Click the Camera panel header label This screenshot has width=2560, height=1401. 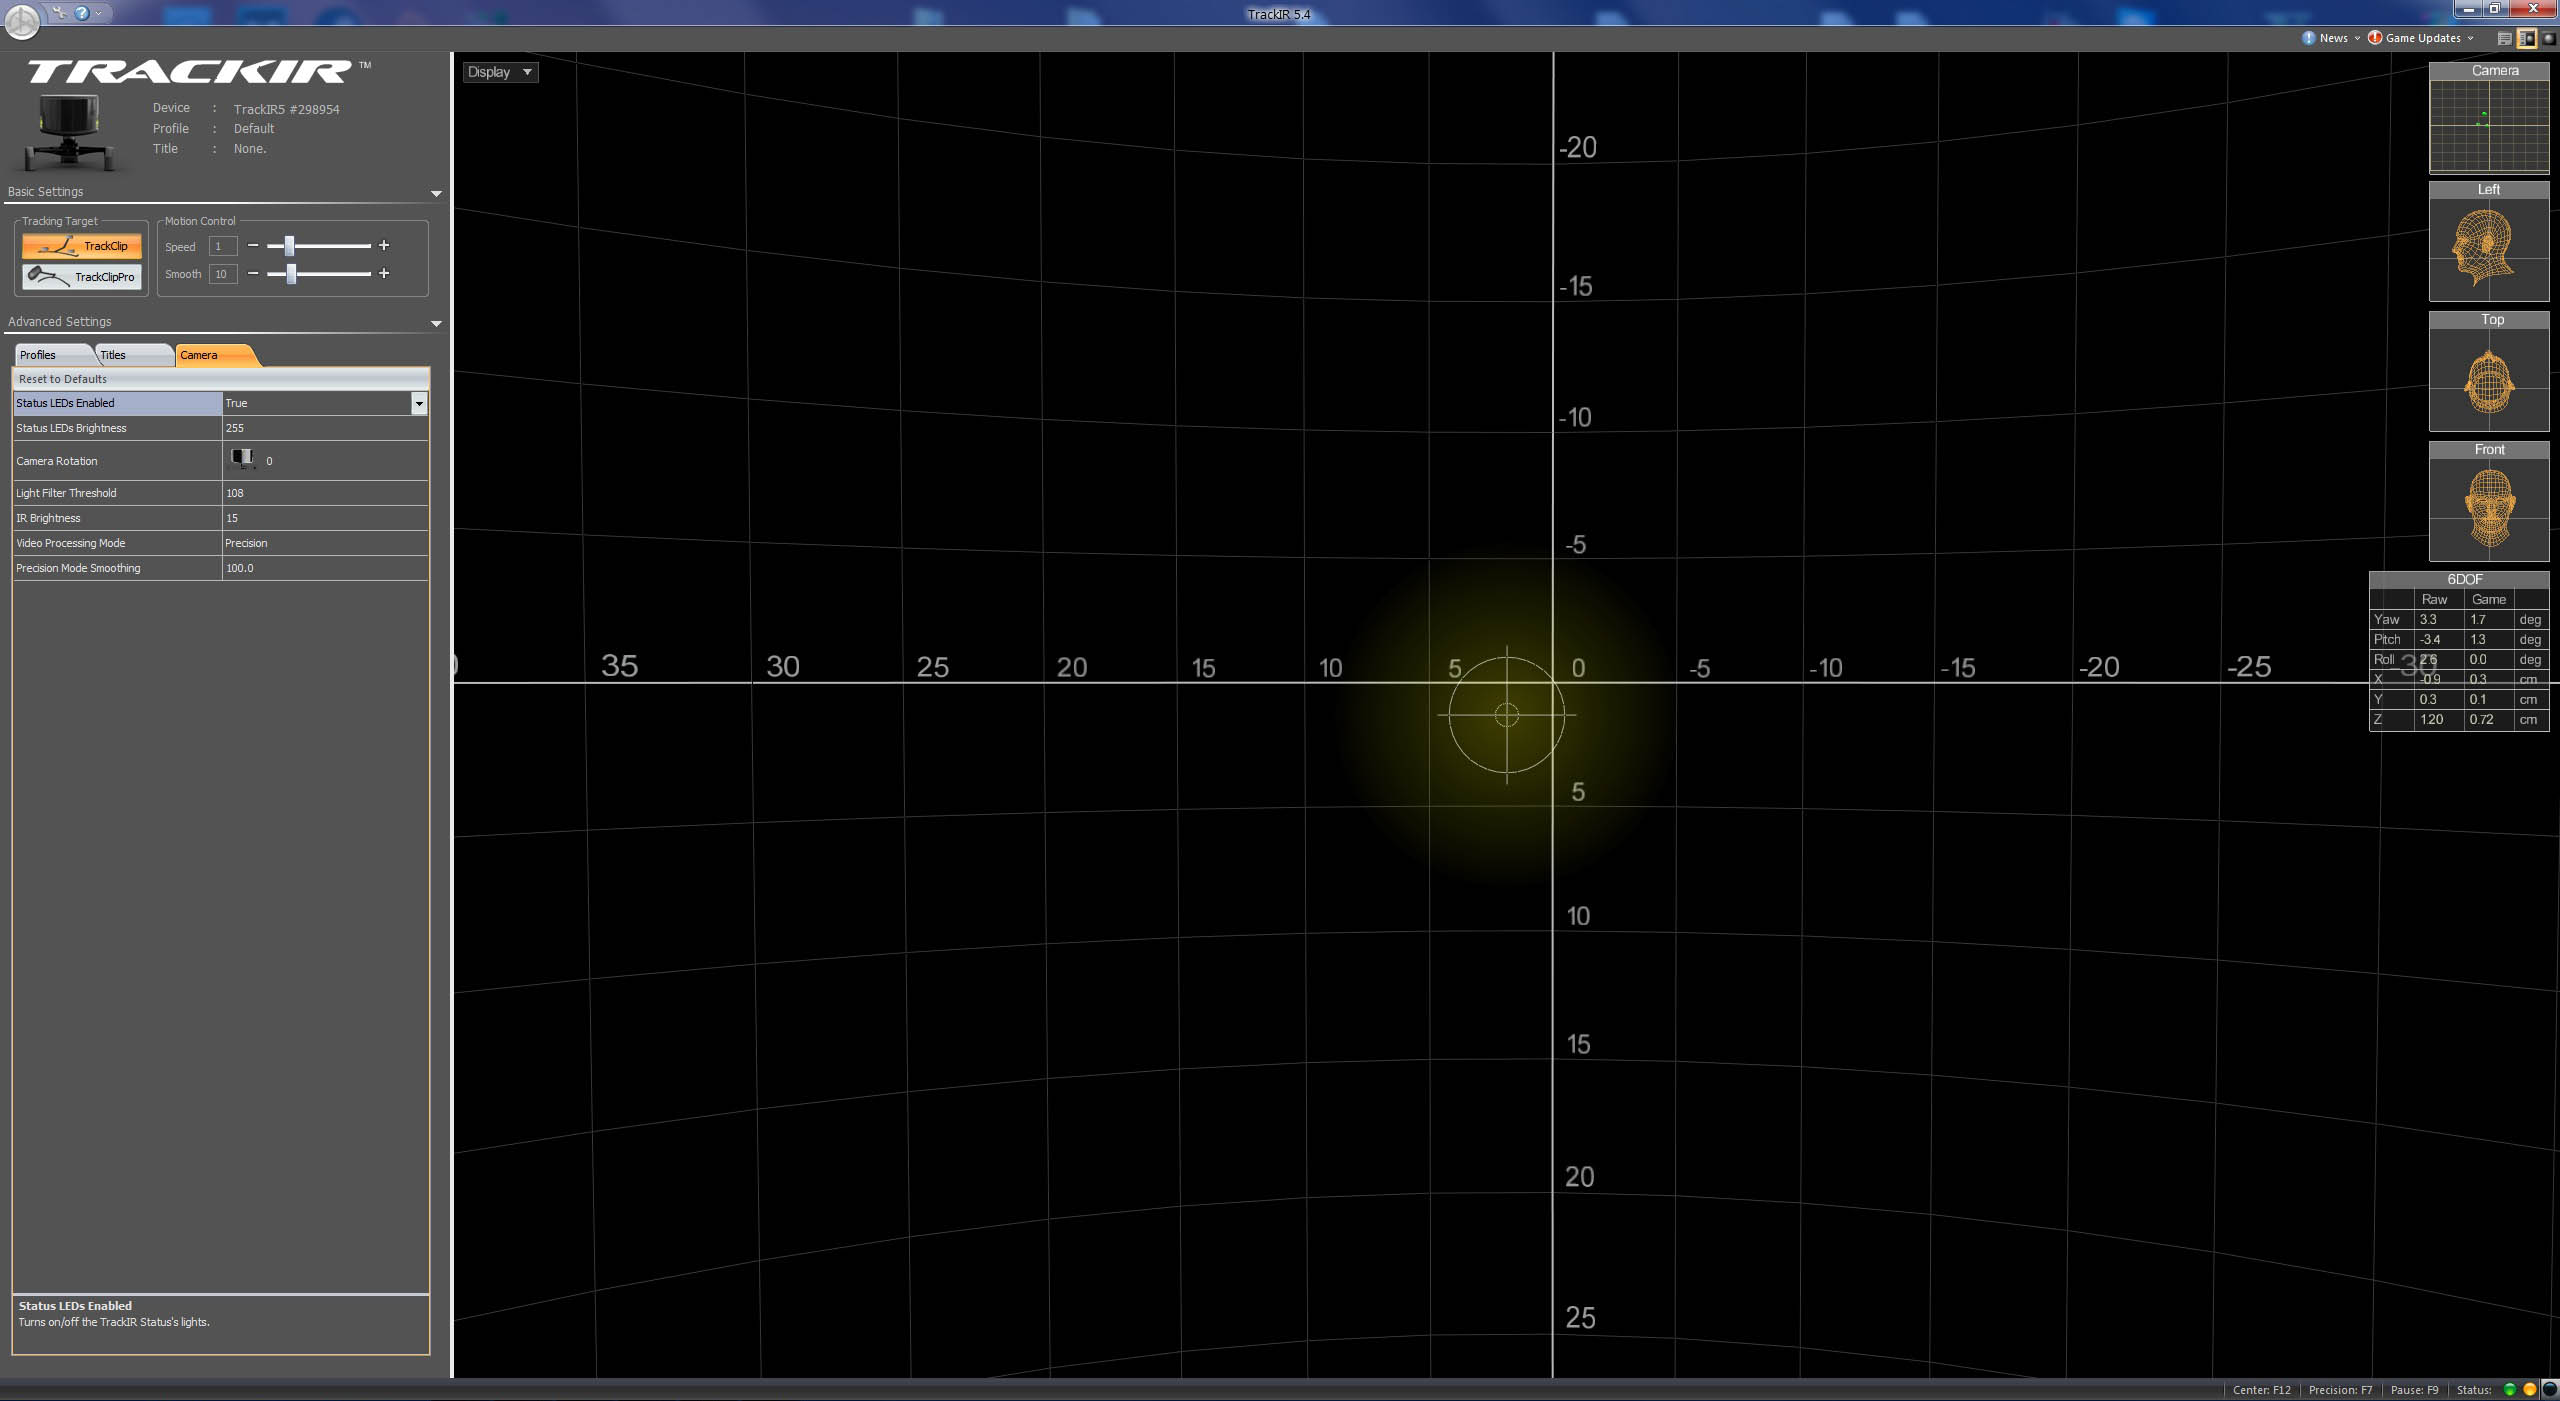point(2495,71)
